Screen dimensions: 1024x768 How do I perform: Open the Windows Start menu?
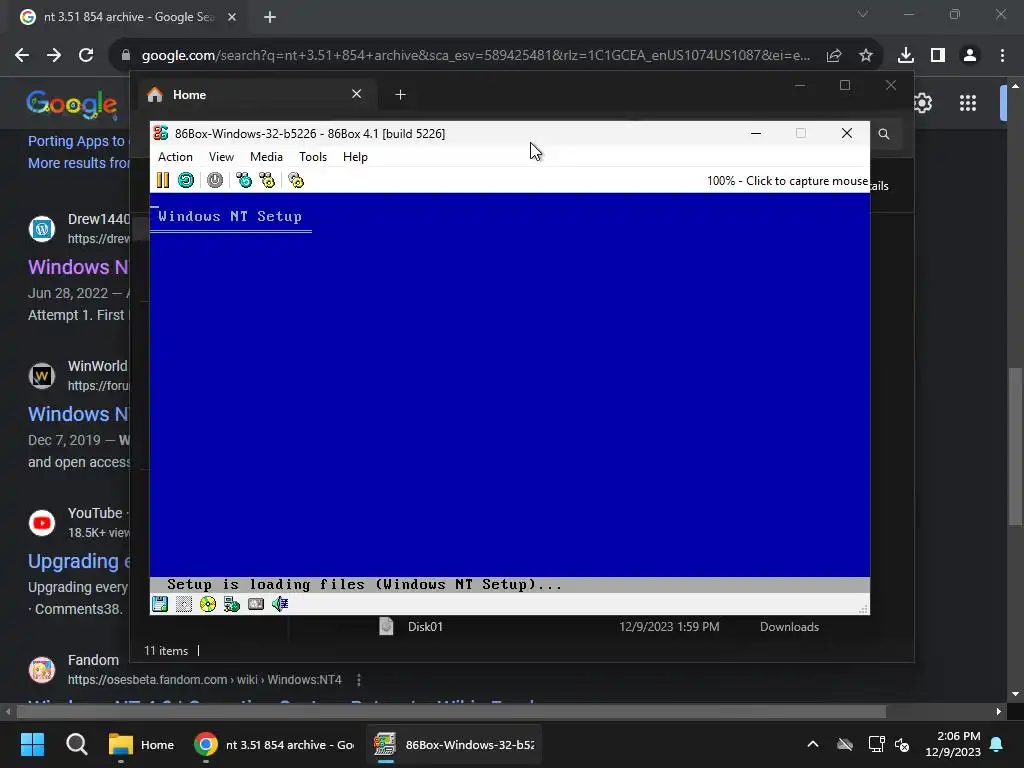click(33, 744)
